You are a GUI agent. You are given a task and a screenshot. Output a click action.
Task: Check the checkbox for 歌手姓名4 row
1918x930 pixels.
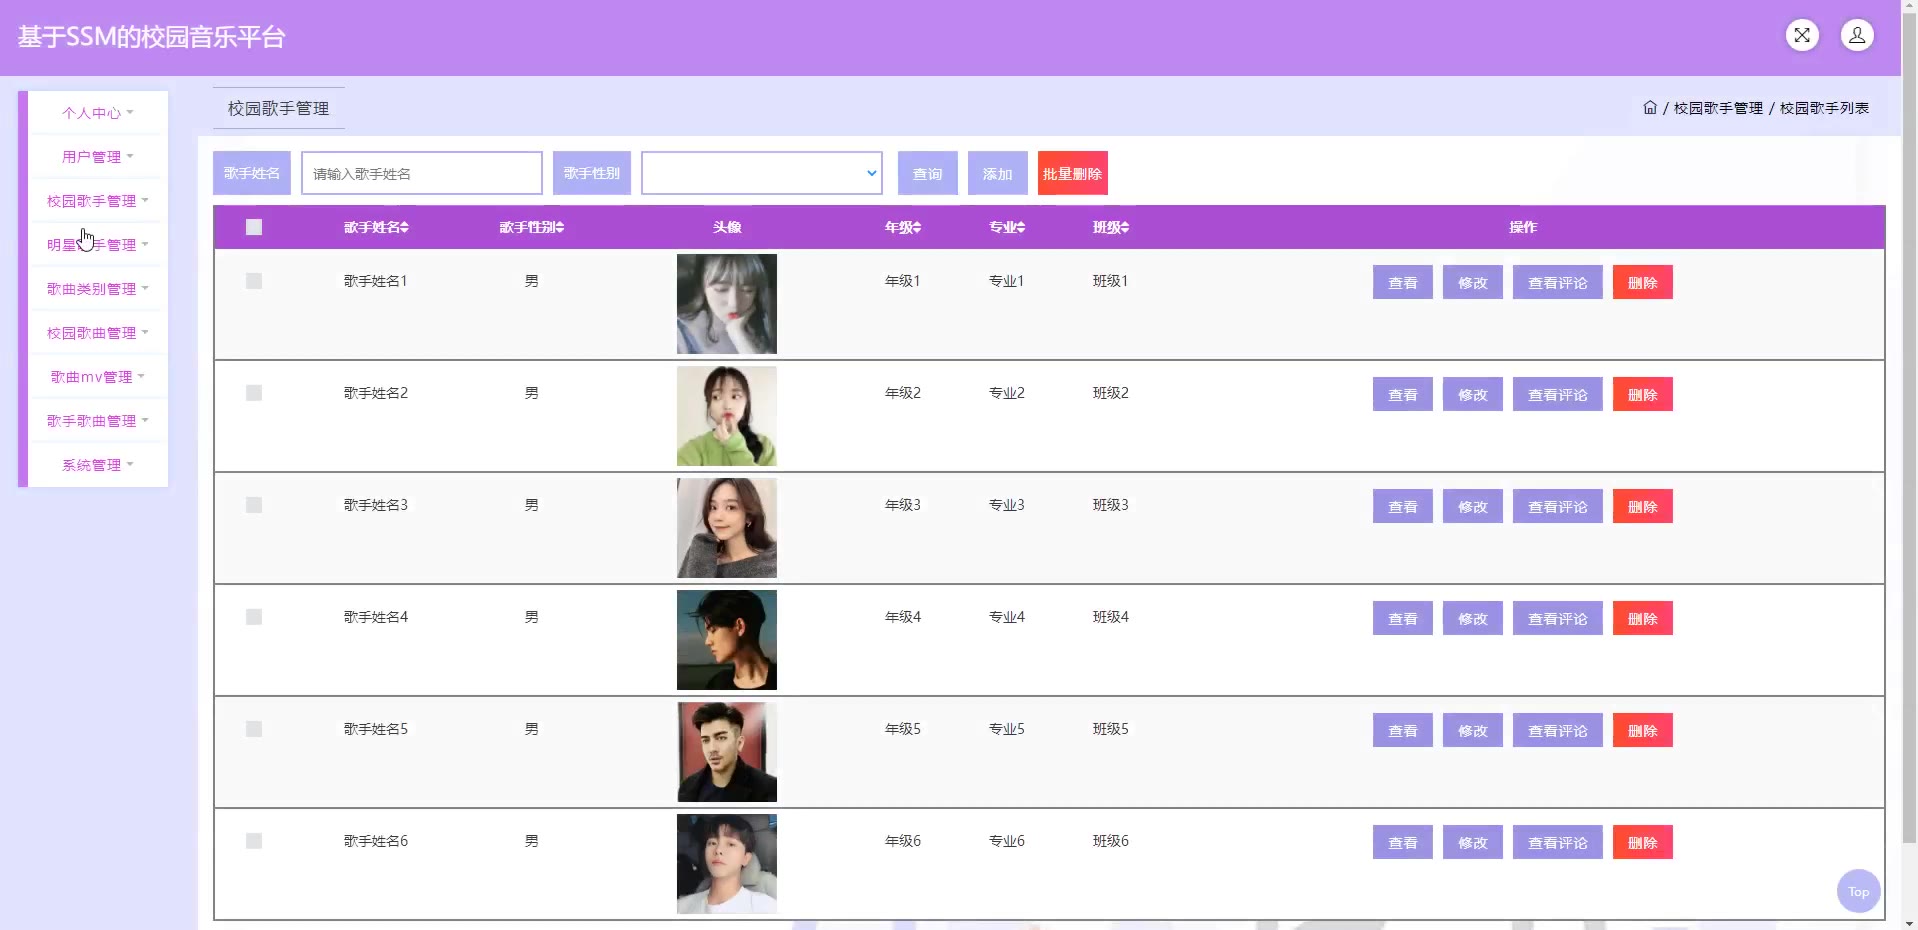point(254,617)
